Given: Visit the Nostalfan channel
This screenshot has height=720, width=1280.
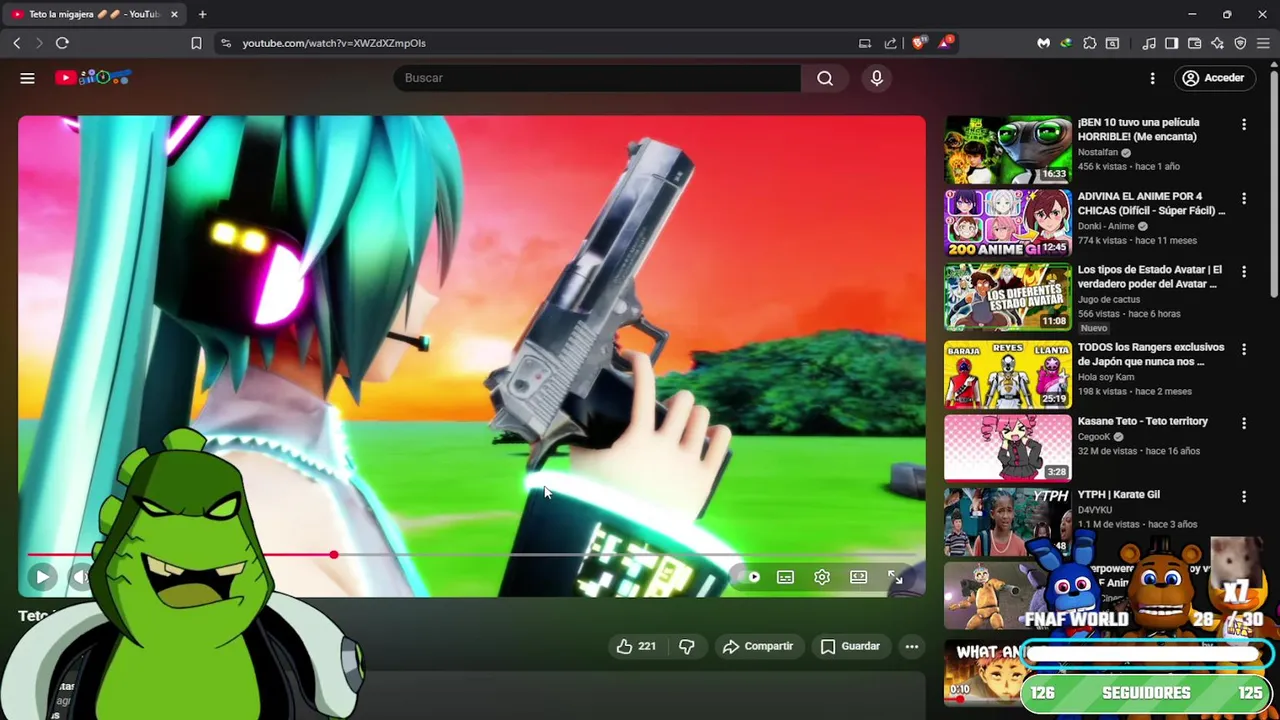Looking at the screenshot, I should 1098,152.
